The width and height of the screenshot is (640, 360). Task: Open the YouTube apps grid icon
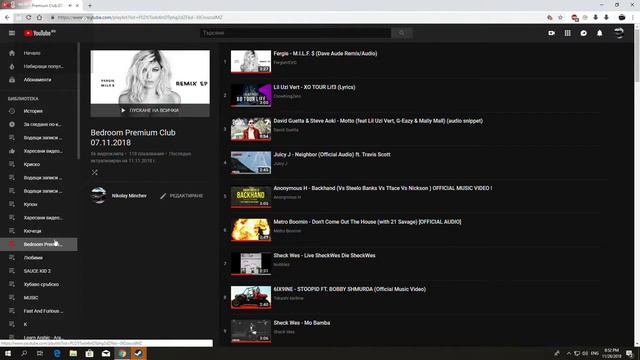[x=567, y=33]
